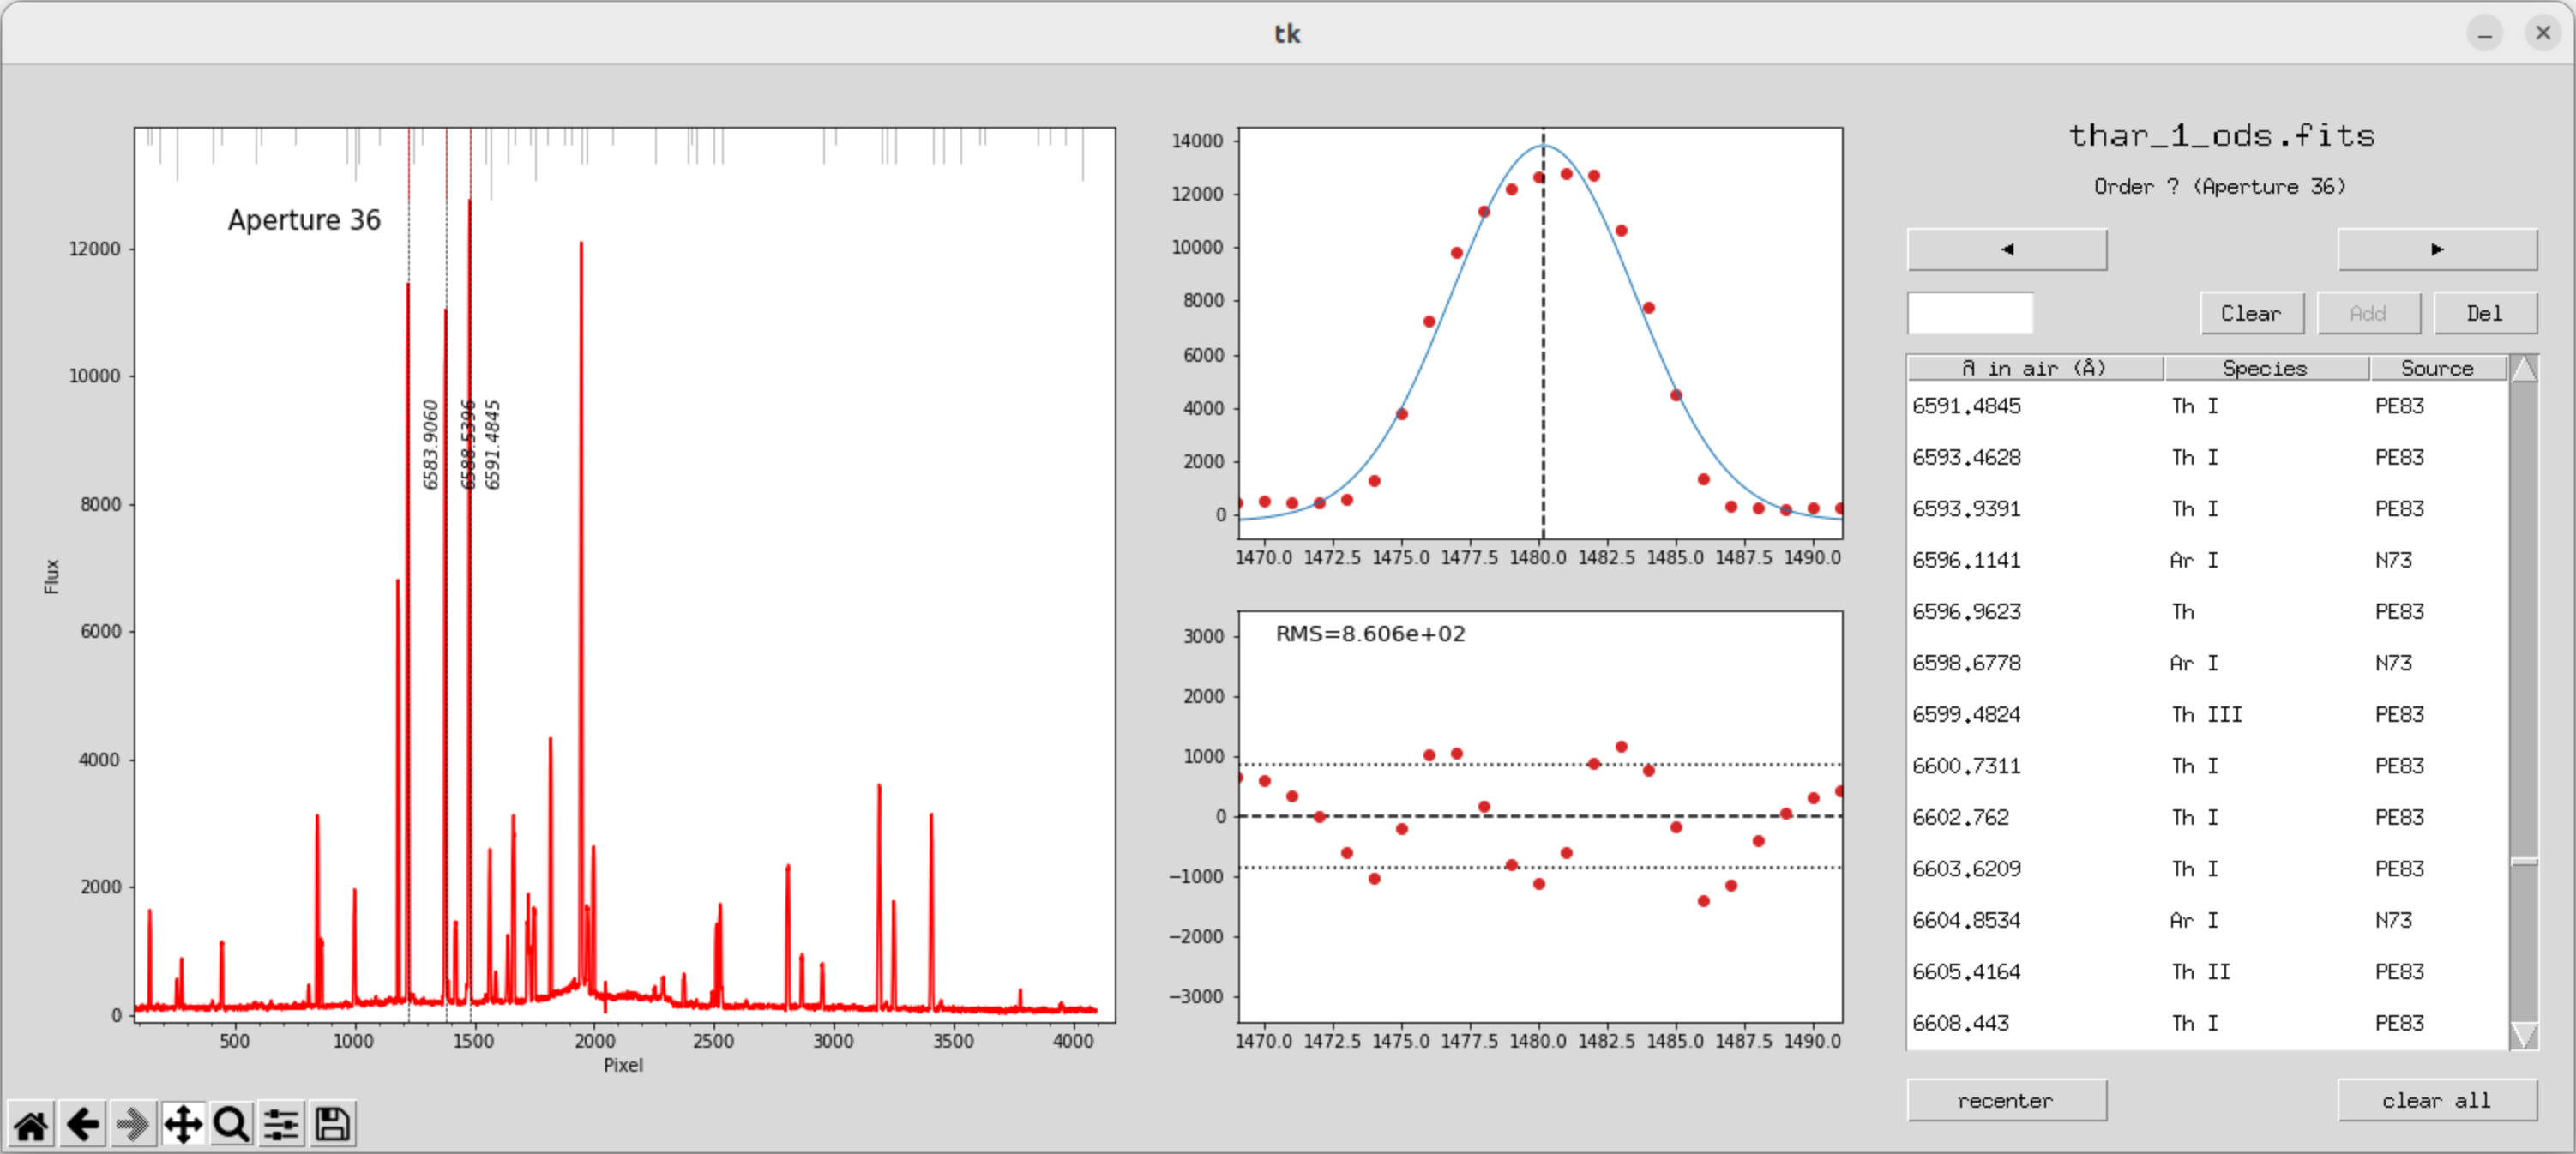This screenshot has width=2576, height=1154.
Task: Select the 6596.1141 Ar I line row
Action: pos(2200,560)
